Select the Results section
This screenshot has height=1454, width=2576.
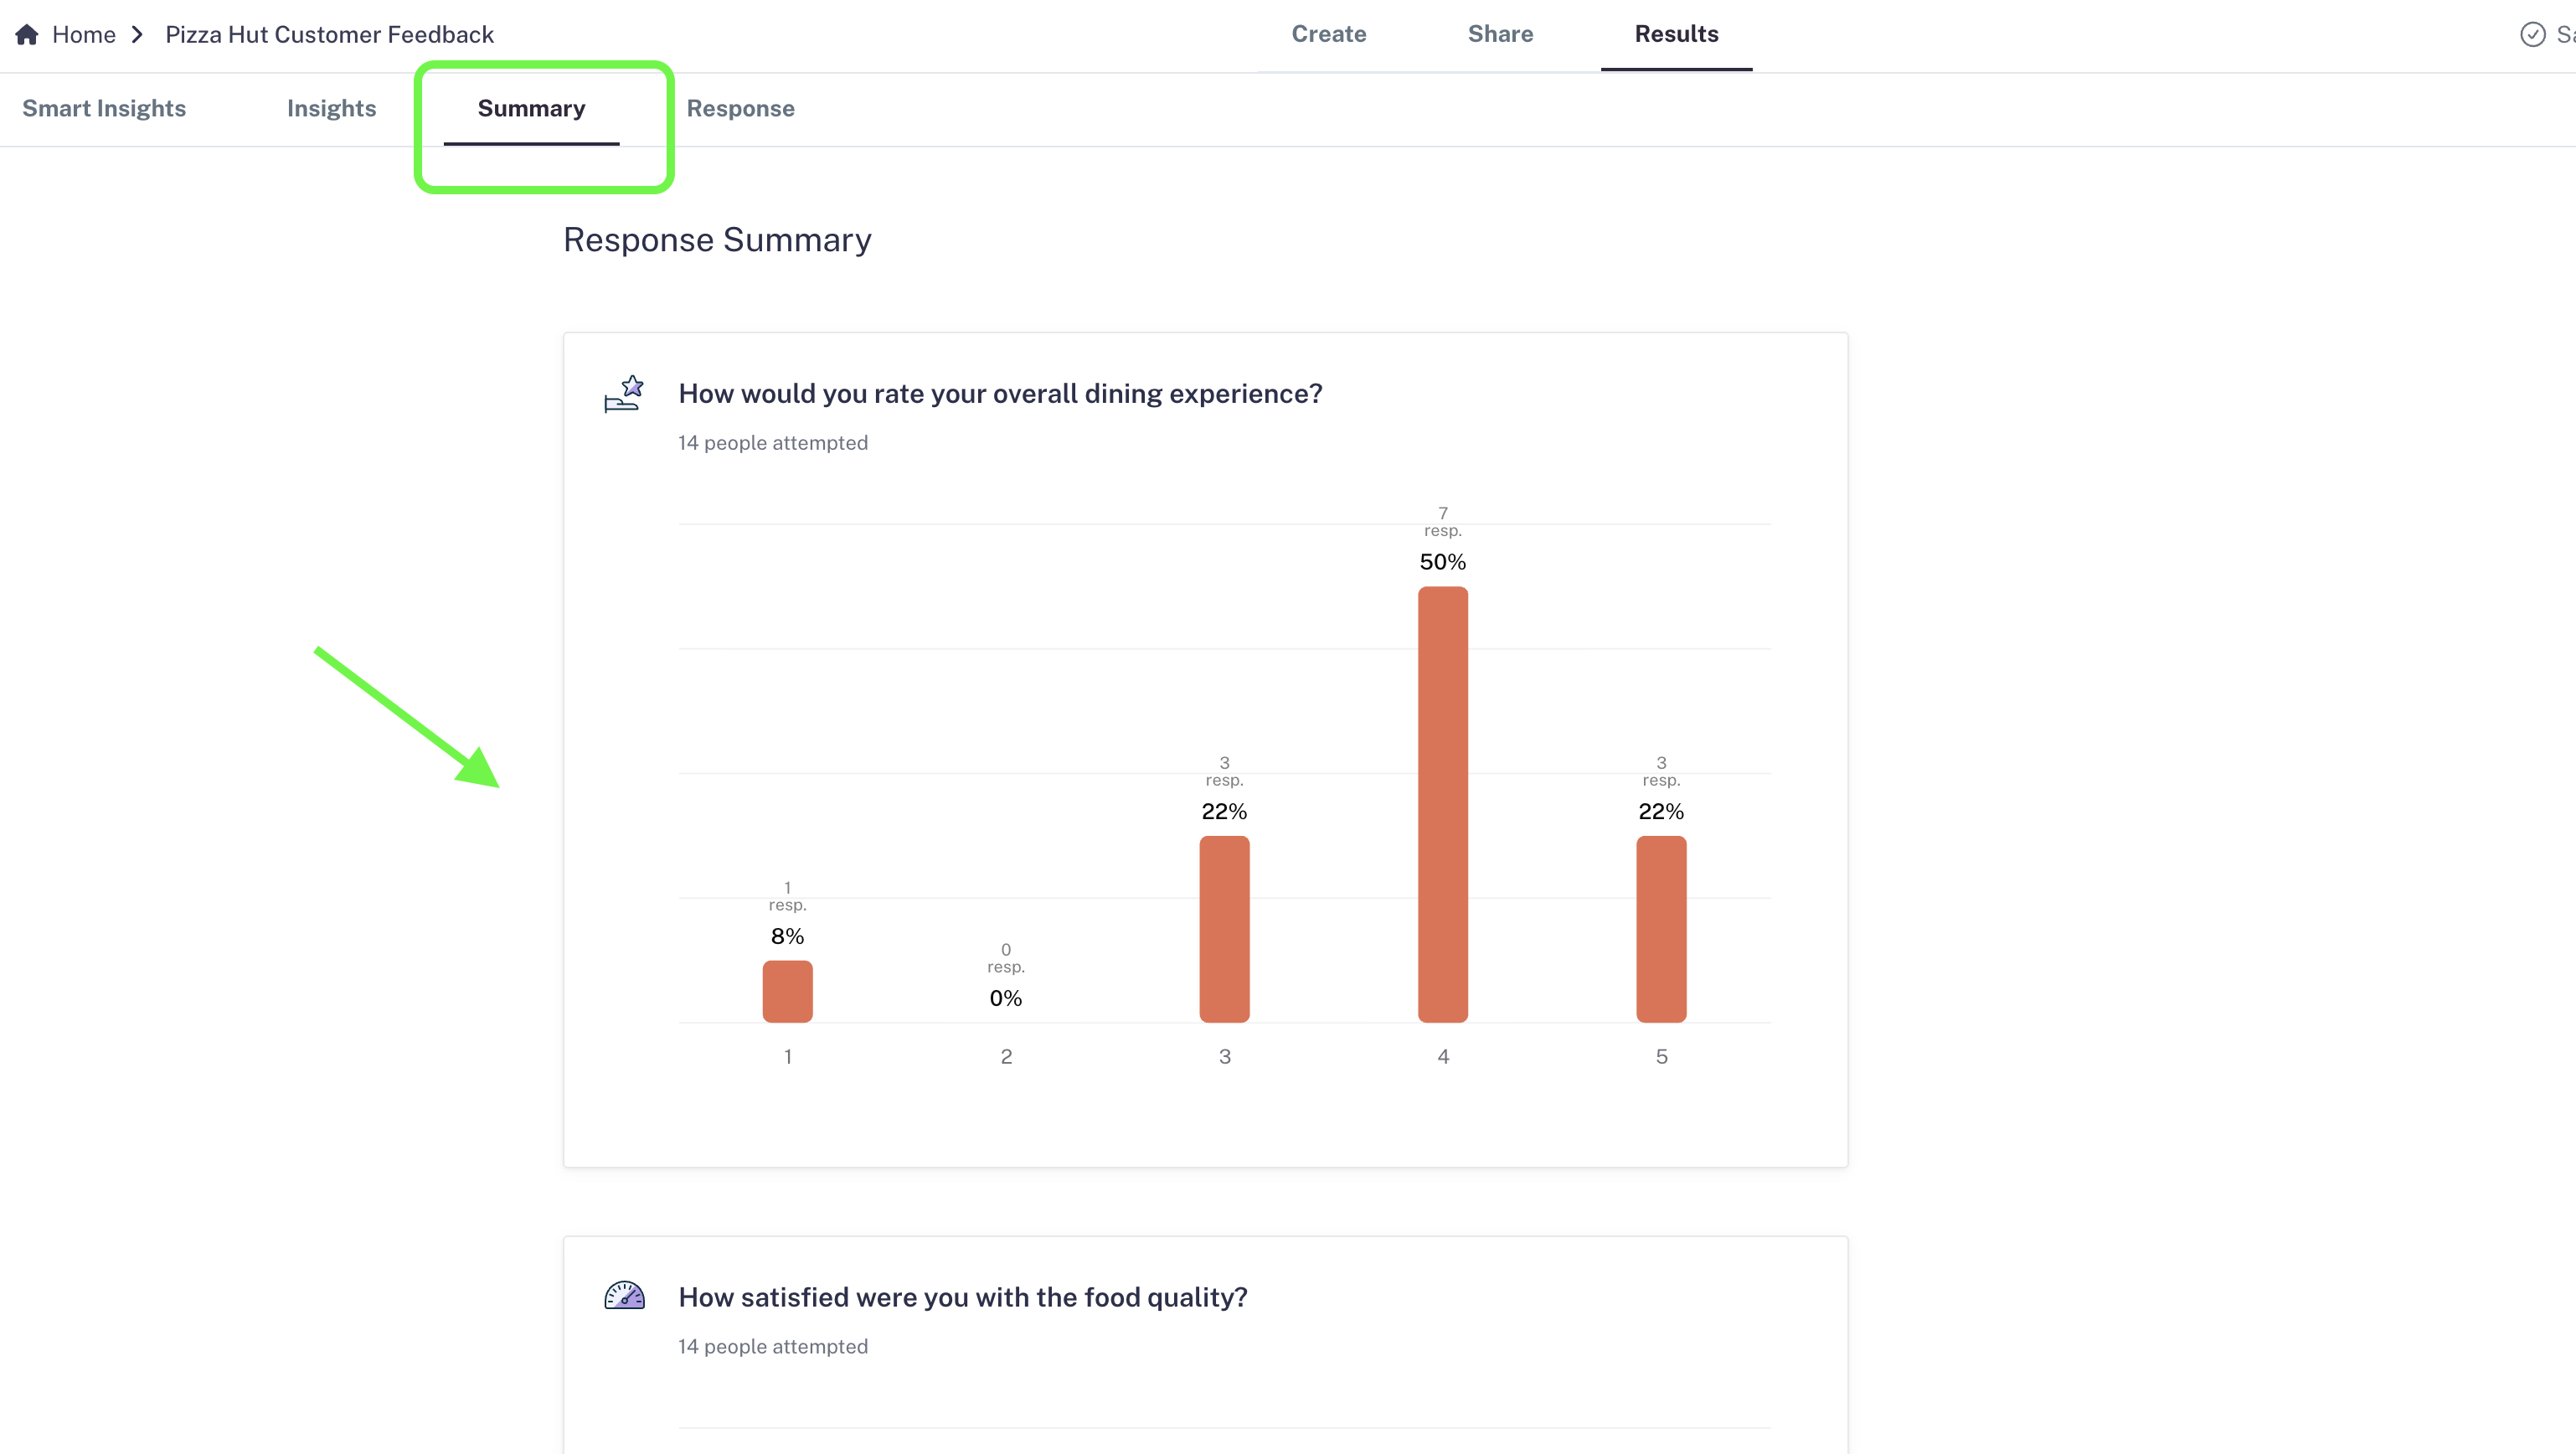(x=1676, y=34)
